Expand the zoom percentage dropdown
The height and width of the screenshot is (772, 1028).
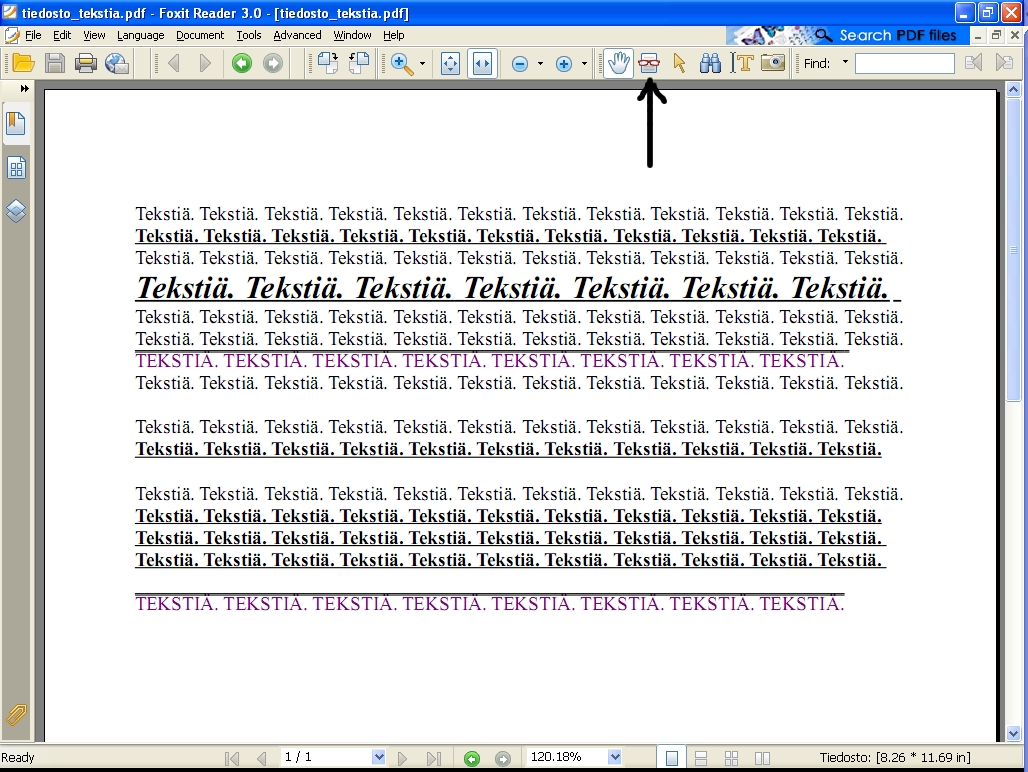615,758
